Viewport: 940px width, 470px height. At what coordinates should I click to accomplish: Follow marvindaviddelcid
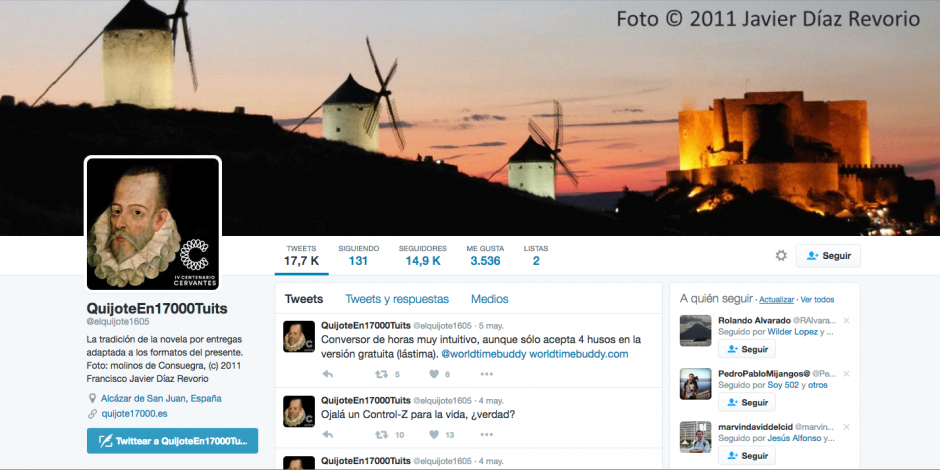747,456
